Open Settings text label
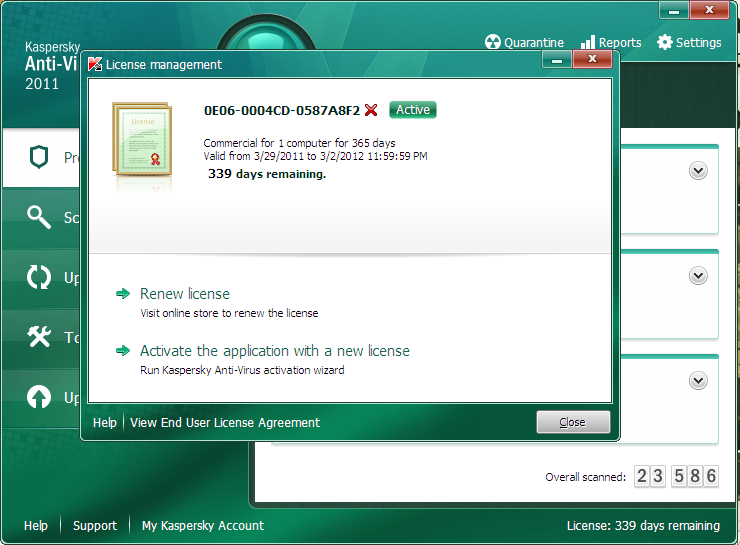 (x=698, y=42)
